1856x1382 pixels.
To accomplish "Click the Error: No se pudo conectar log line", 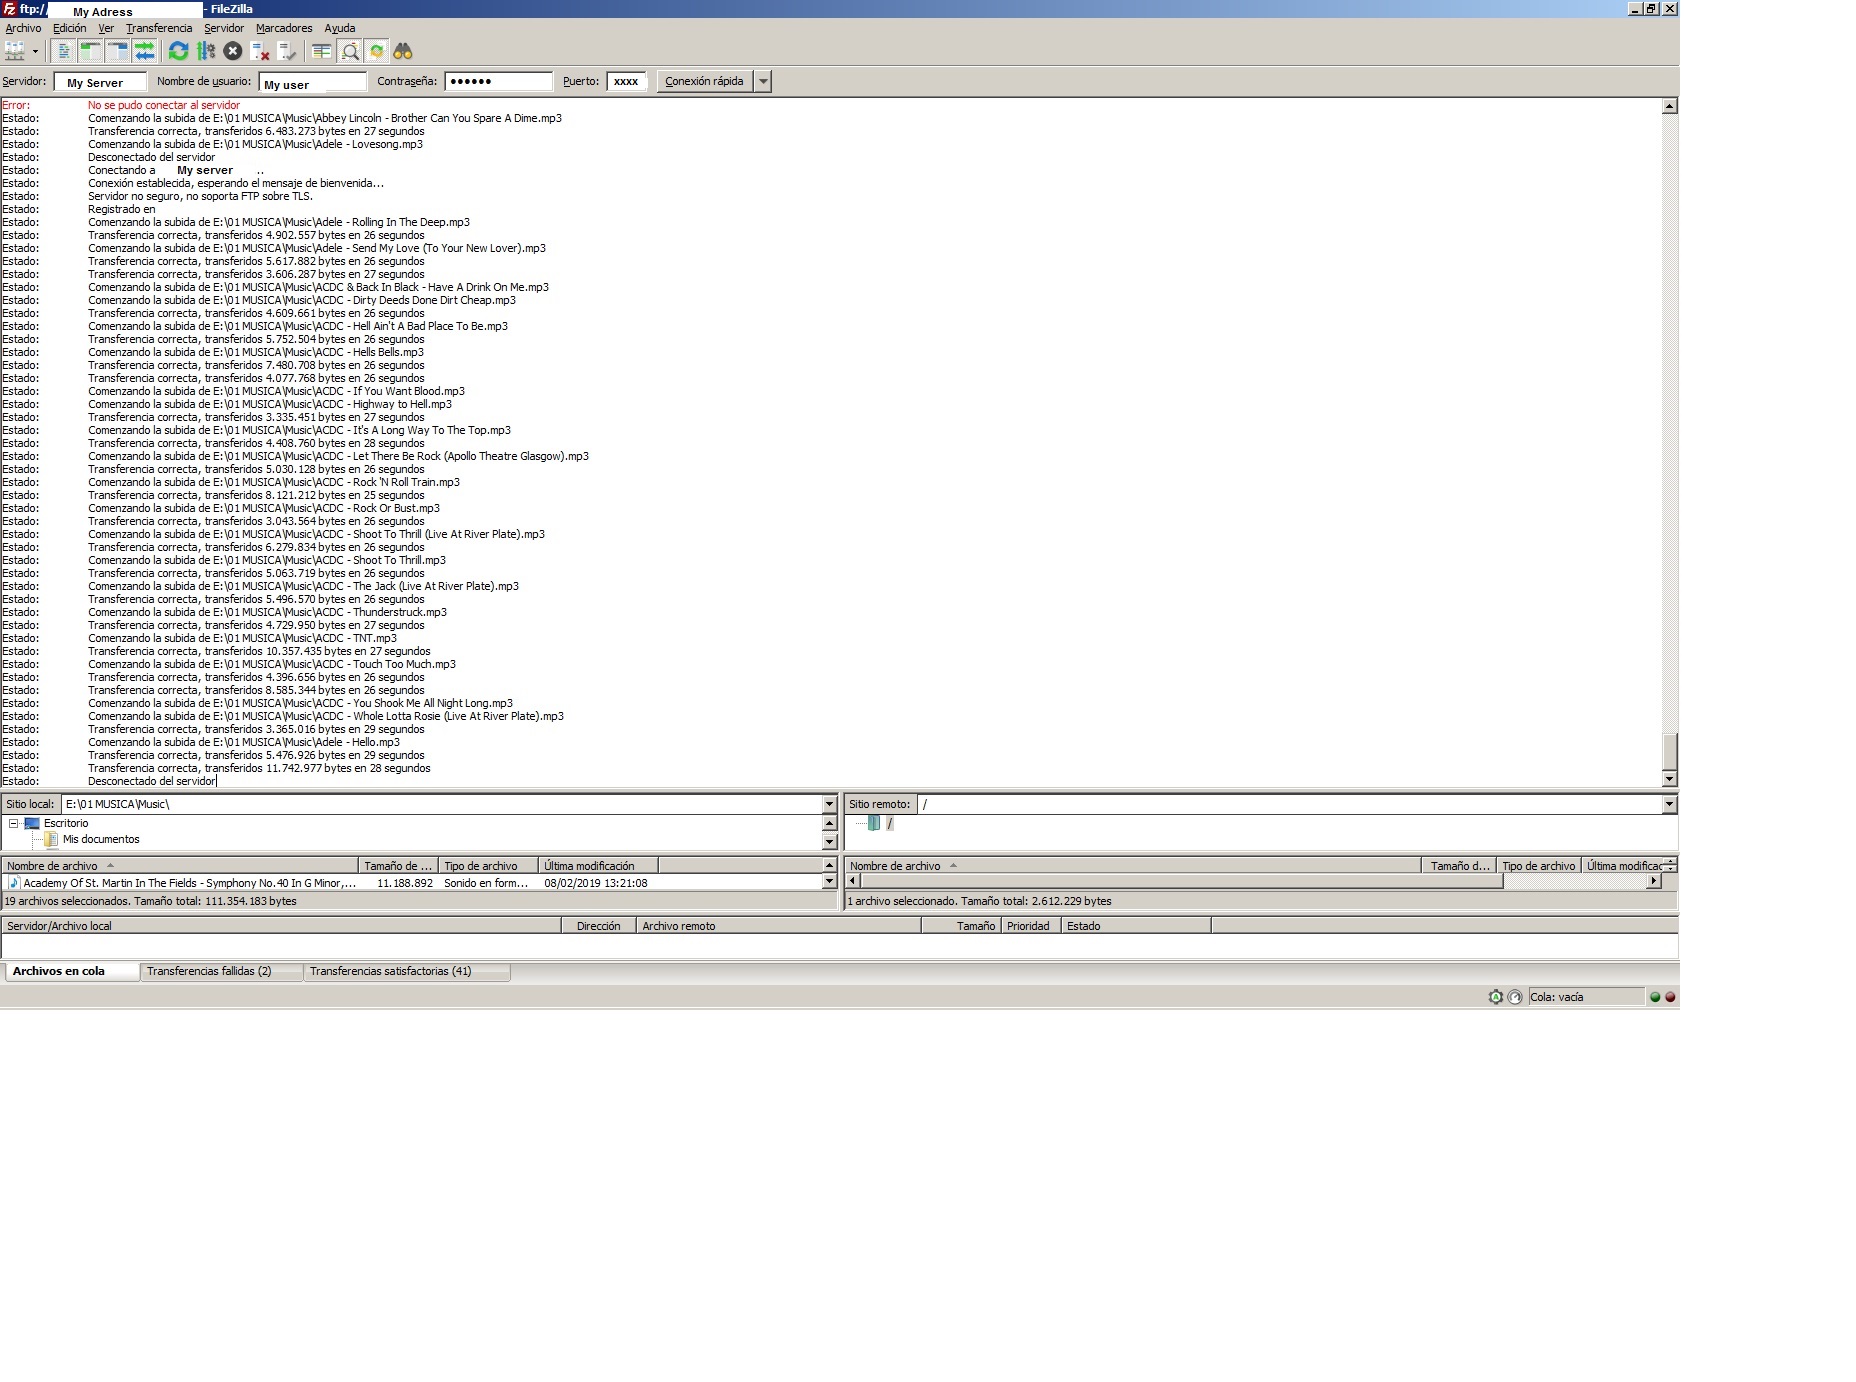I will (x=121, y=105).
